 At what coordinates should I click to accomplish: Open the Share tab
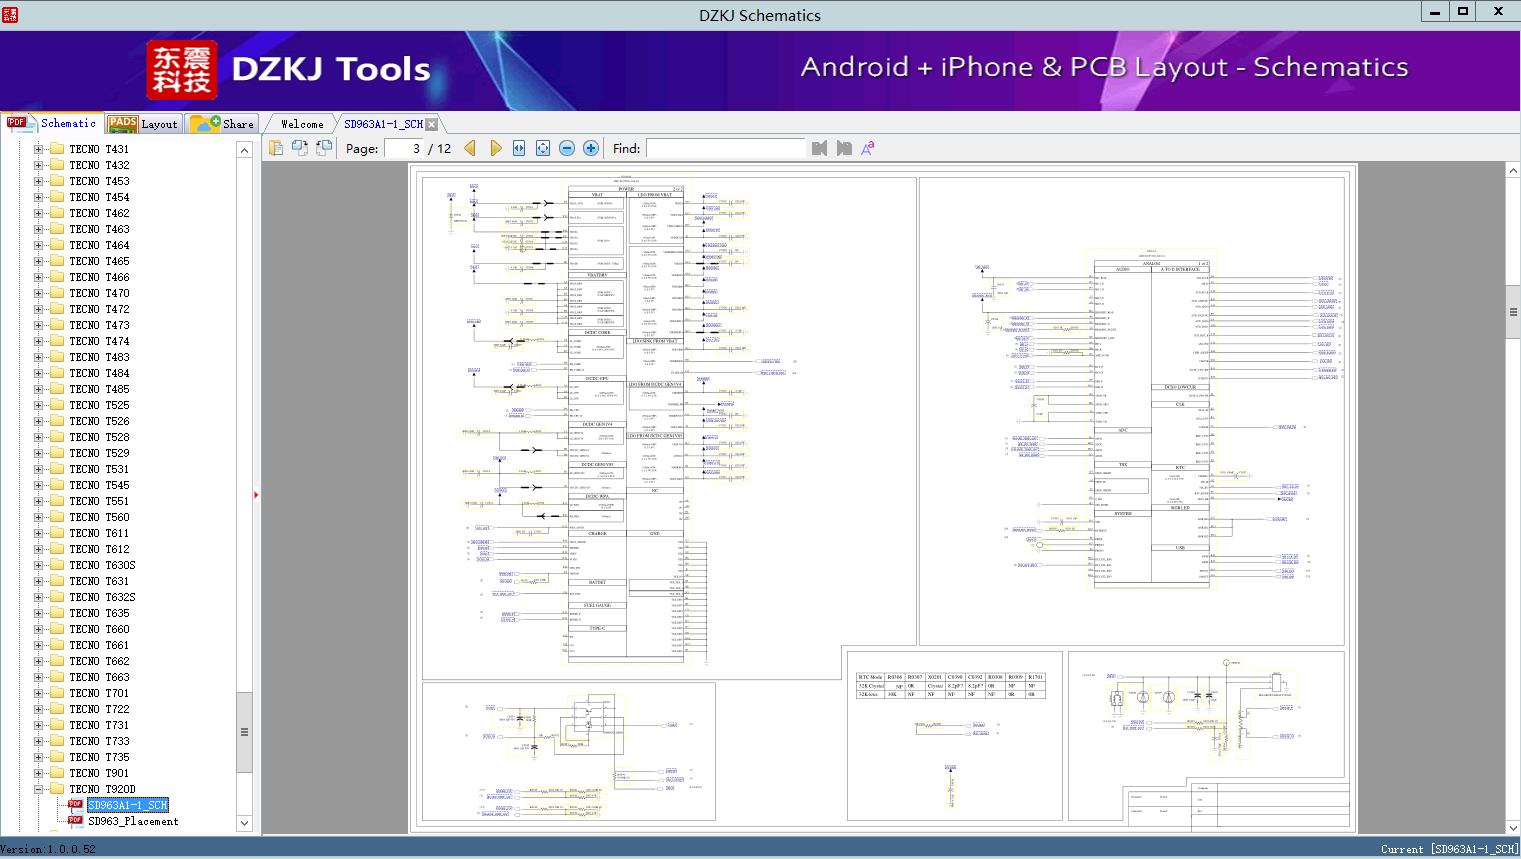click(223, 124)
